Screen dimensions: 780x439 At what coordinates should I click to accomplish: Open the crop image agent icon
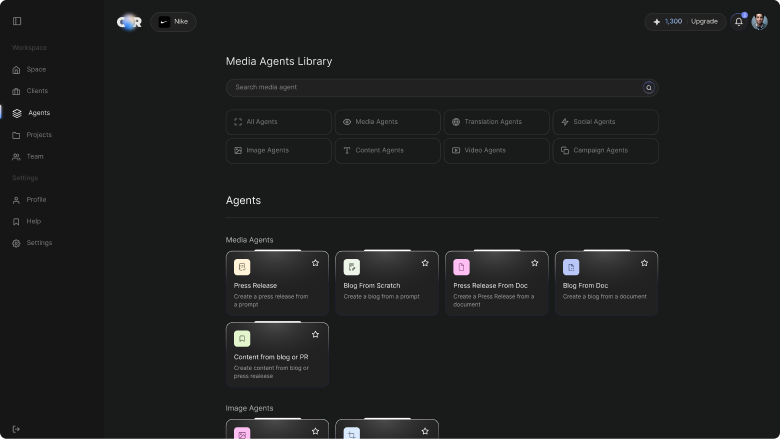tap(352, 433)
